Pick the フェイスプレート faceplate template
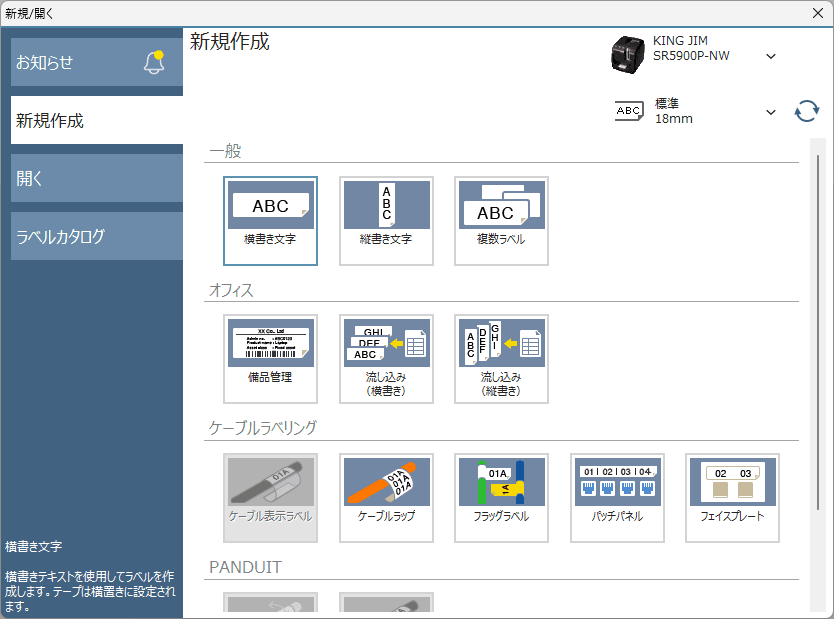The image size is (834, 619). tap(732, 498)
